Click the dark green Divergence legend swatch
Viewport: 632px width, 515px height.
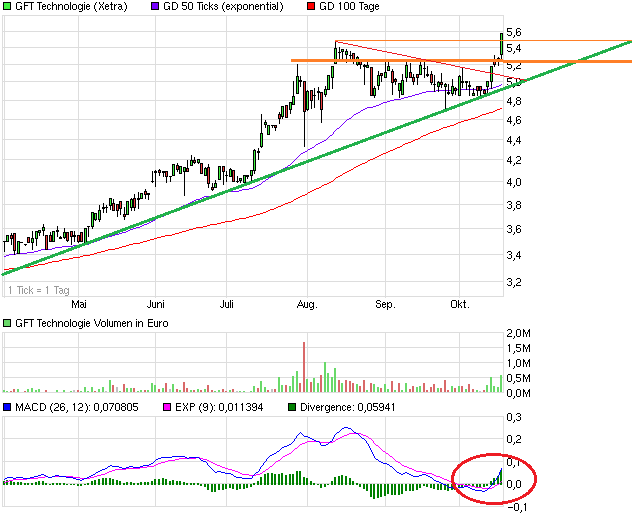(292, 407)
